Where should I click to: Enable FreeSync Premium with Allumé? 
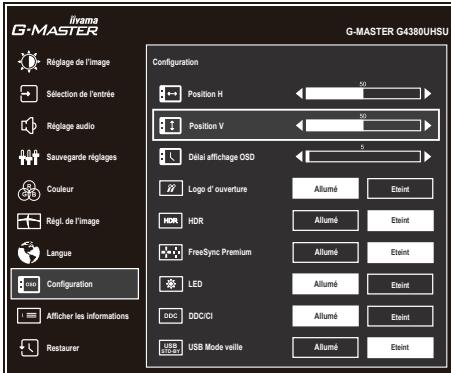tap(325, 252)
